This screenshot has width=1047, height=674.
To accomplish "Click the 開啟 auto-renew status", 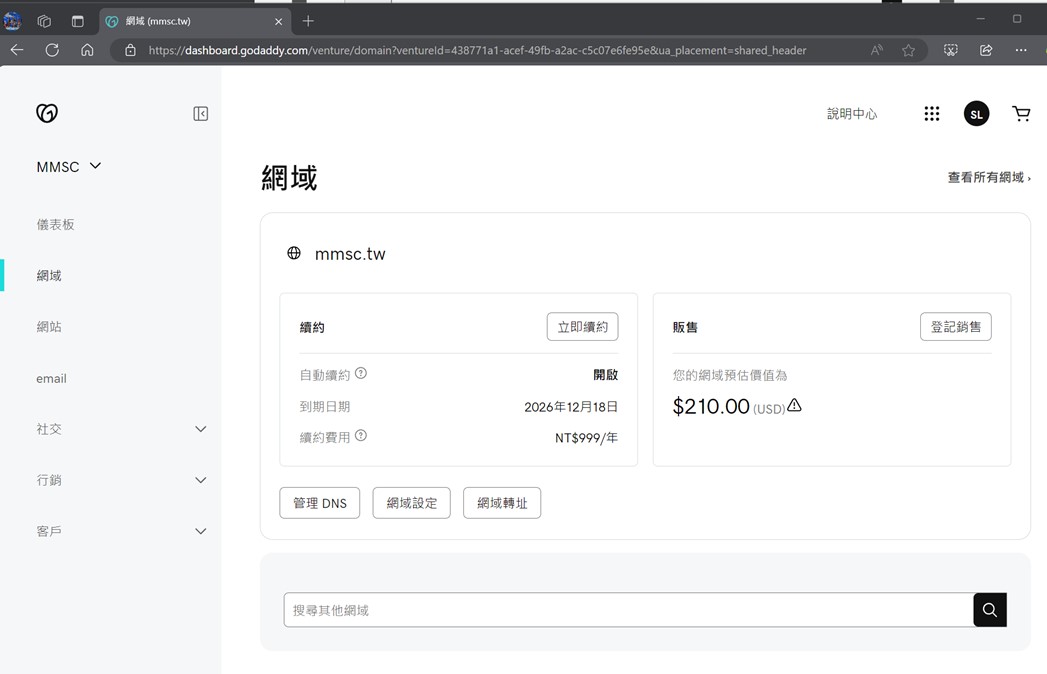I will [x=606, y=375].
